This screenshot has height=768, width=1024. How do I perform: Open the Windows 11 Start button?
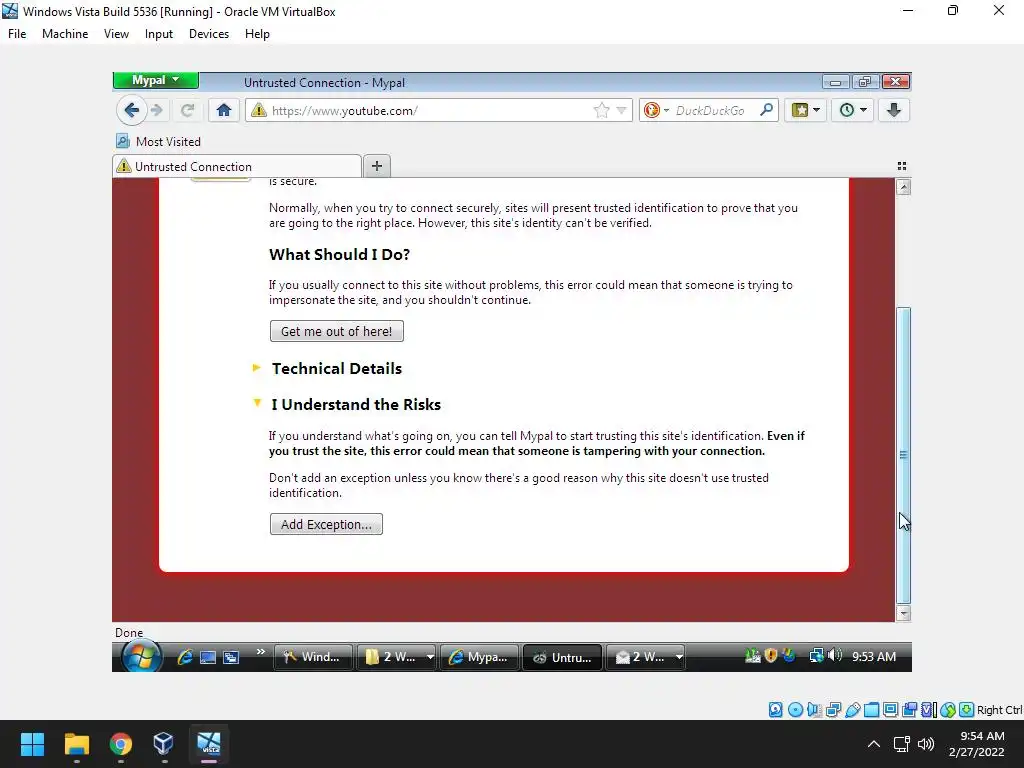[x=32, y=744]
